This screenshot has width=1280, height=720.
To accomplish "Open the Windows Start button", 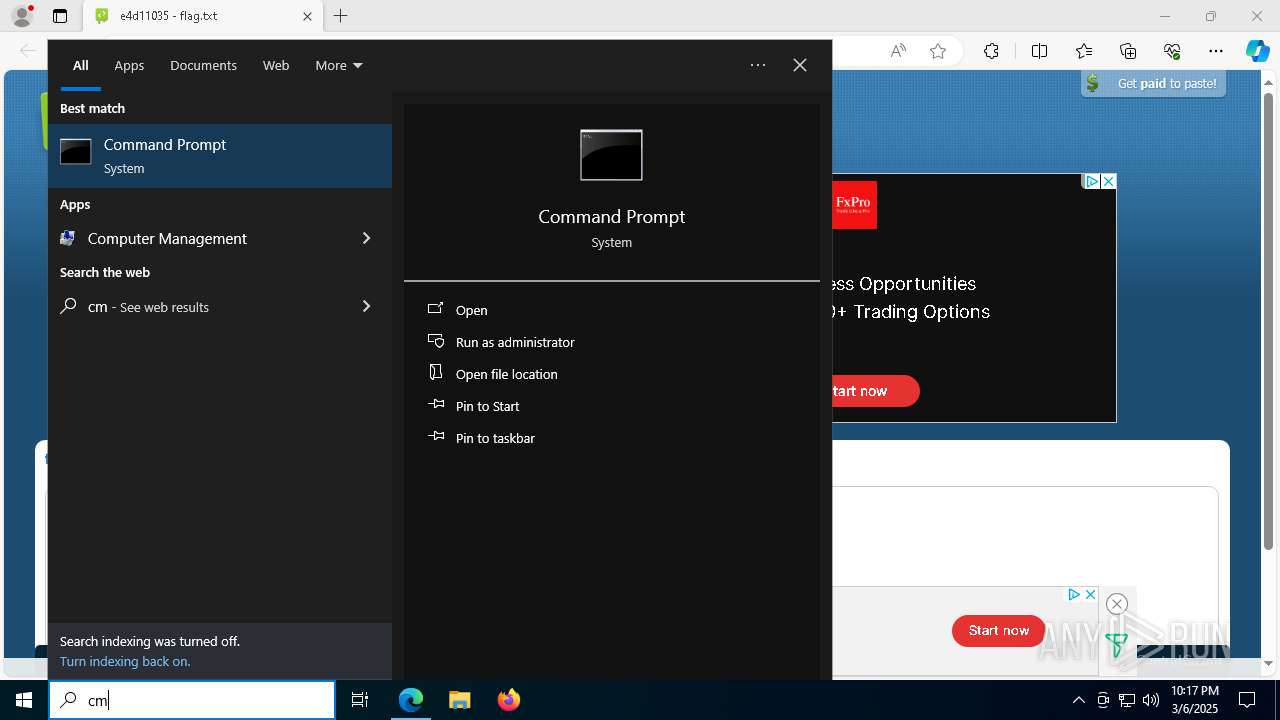I will [24, 700].
